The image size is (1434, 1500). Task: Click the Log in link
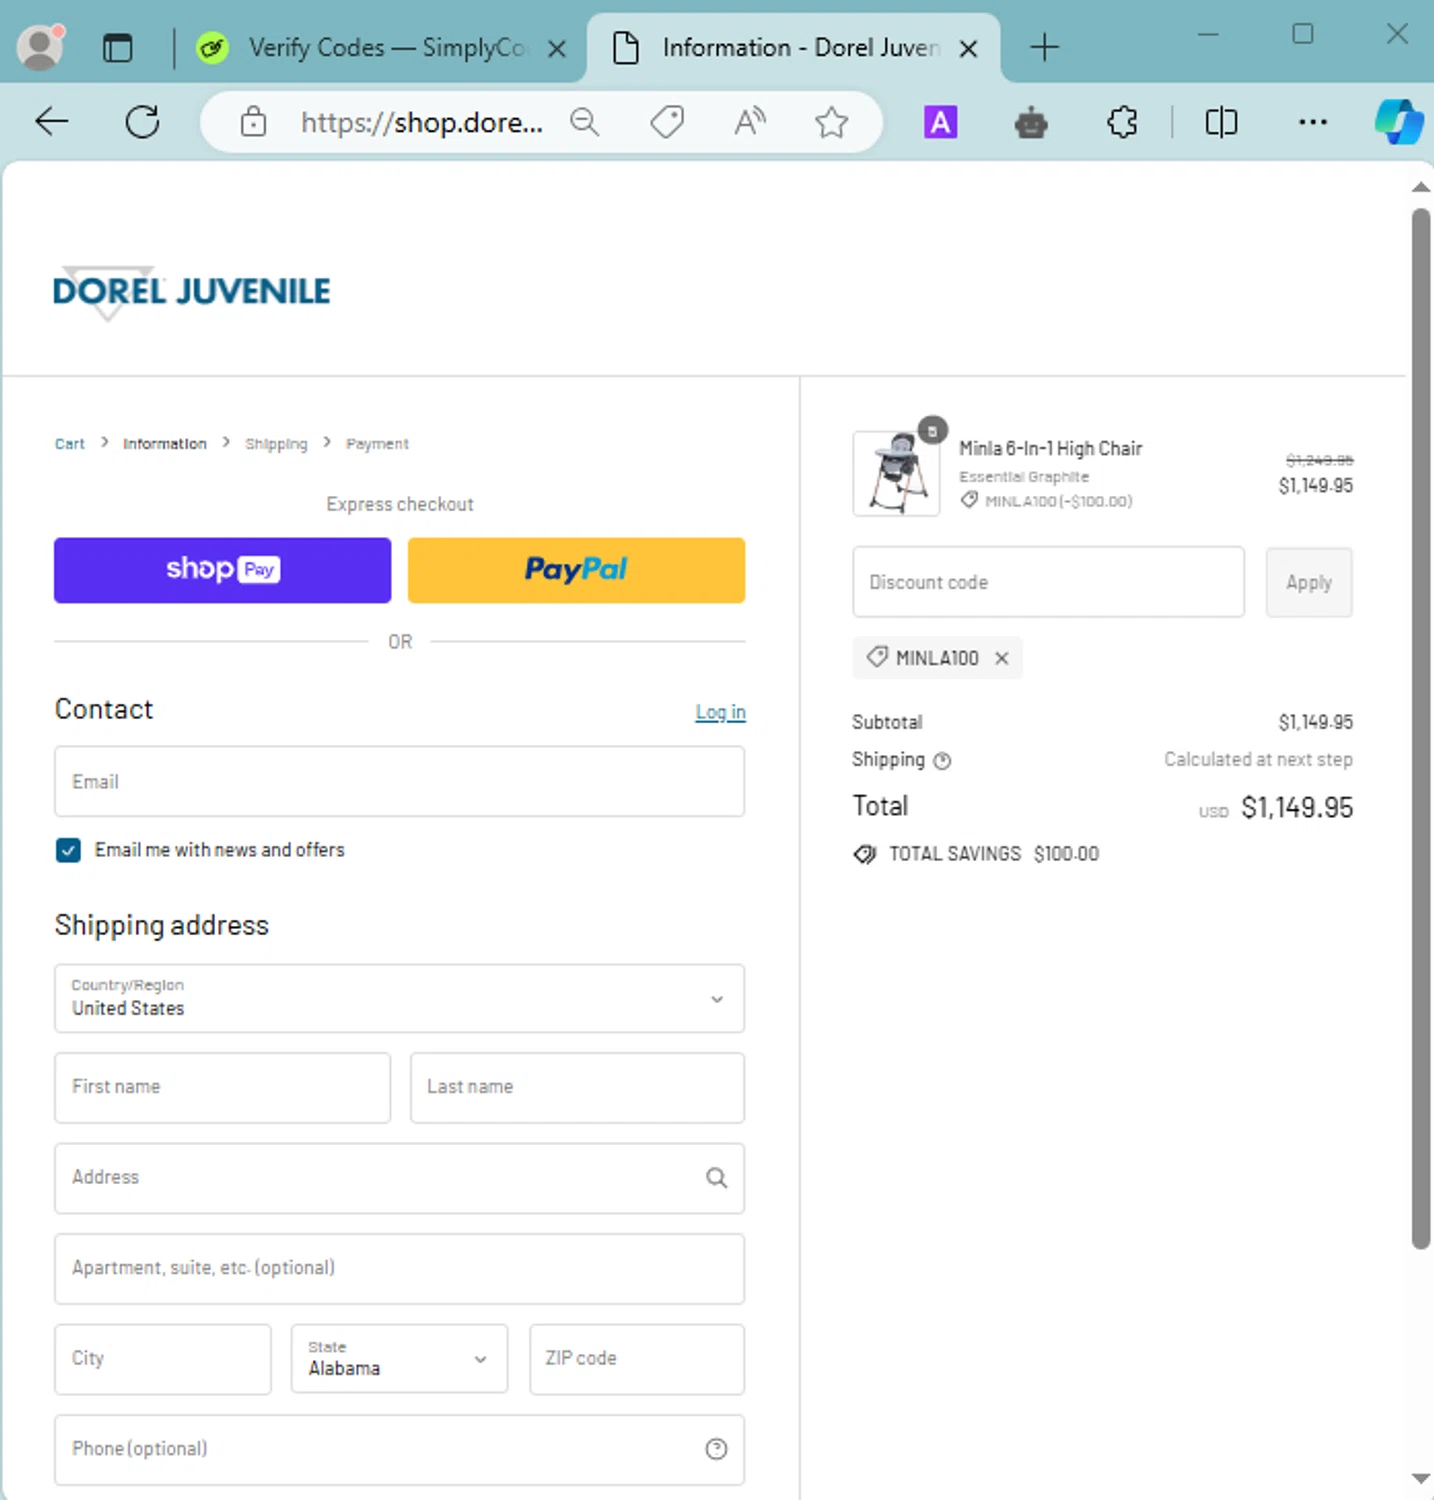pos(720,712)
